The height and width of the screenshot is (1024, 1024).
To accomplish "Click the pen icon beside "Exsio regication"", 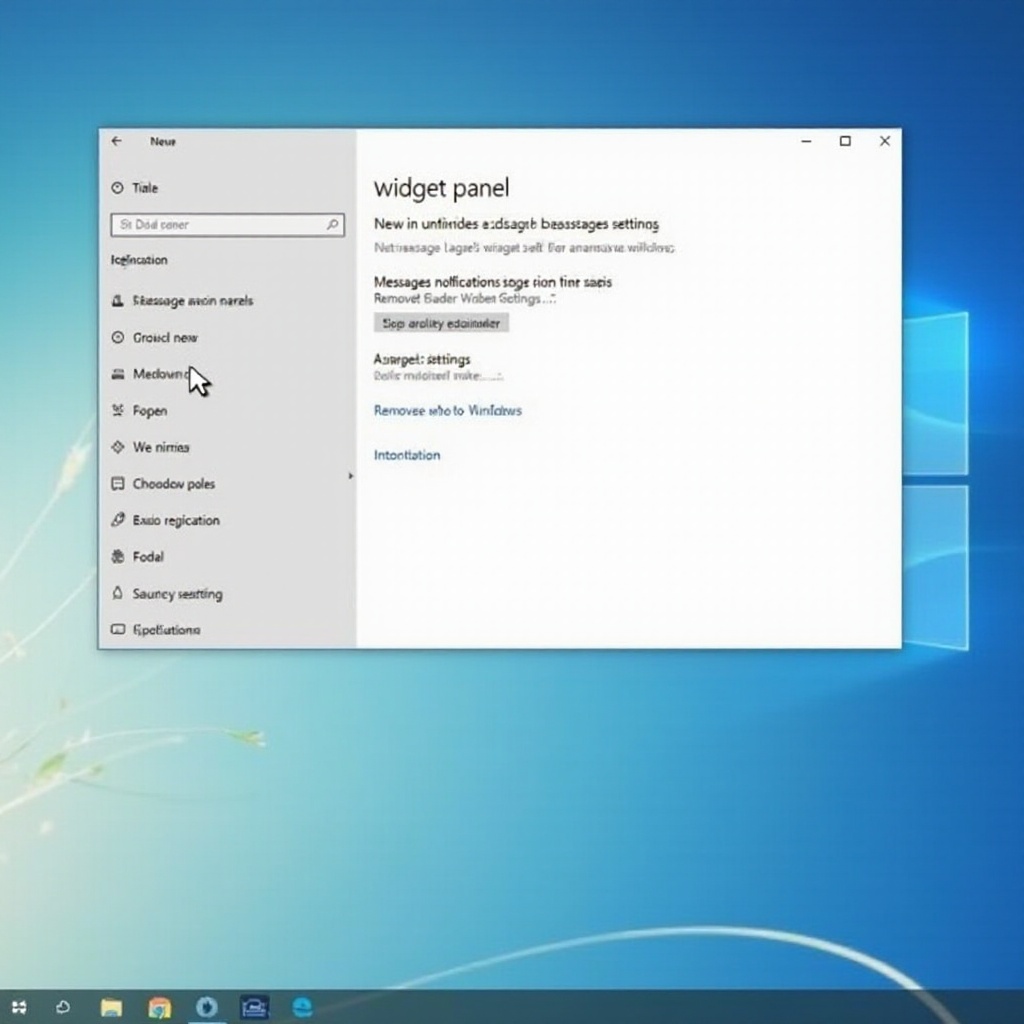I will pyautogui.click(x=118, y=520).
